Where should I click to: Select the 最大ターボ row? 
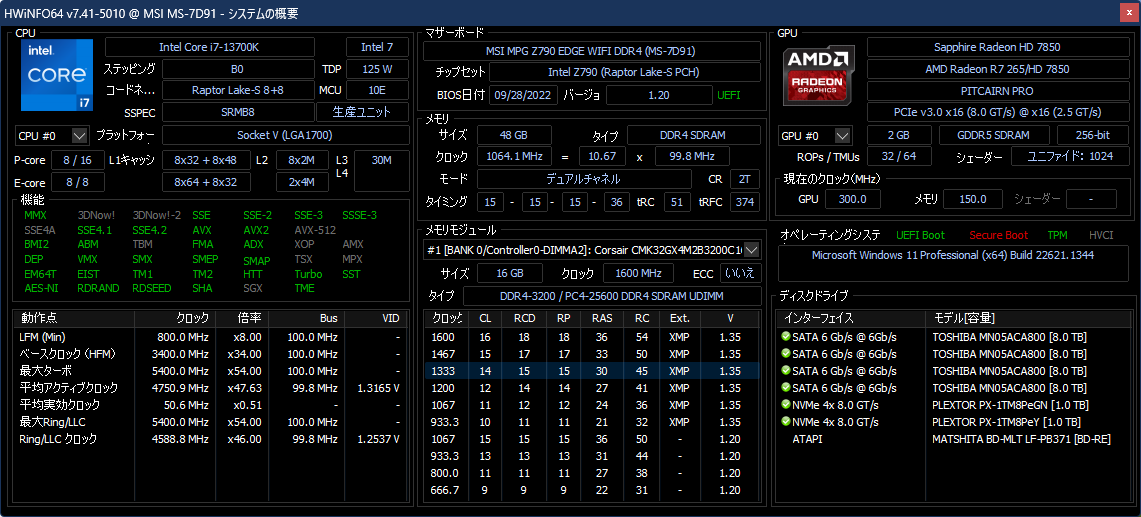[210, 371]
